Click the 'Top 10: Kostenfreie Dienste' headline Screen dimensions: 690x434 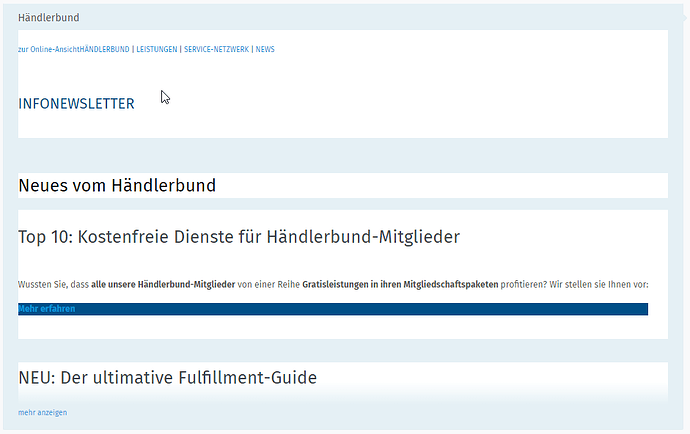pyautogui.click(x=239, y=237)
